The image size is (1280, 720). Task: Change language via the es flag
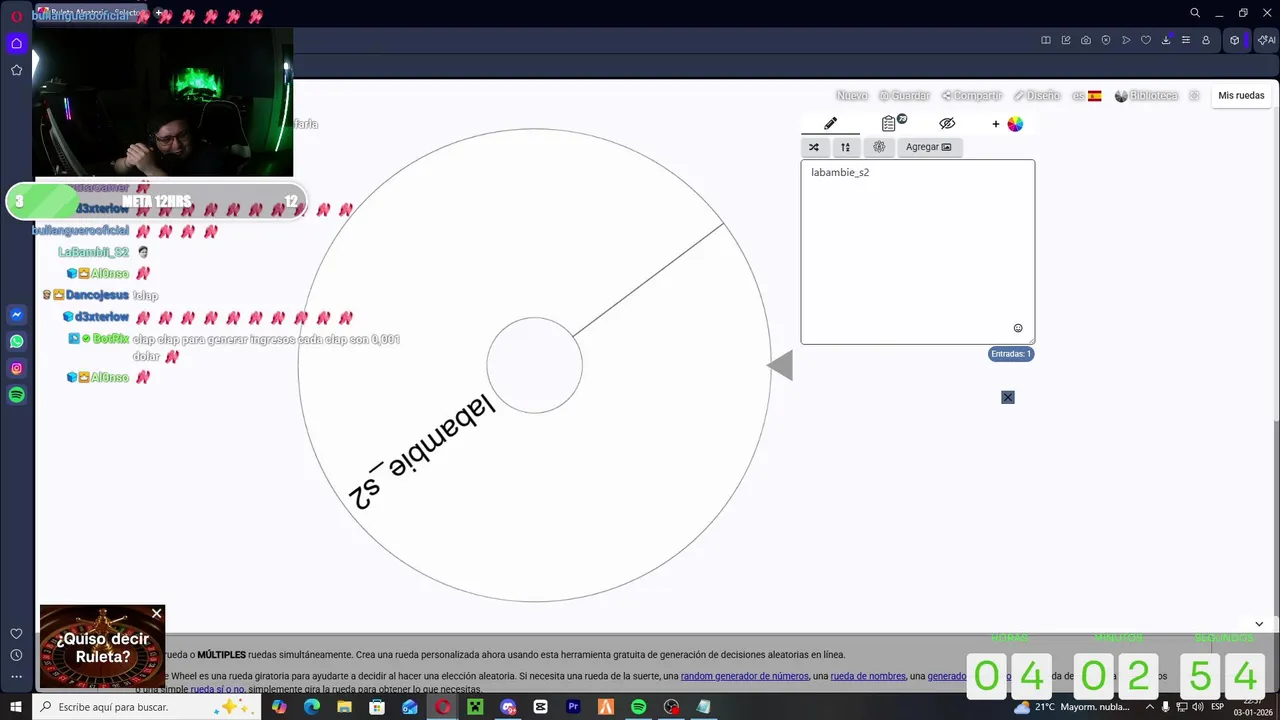[1087, 96]
